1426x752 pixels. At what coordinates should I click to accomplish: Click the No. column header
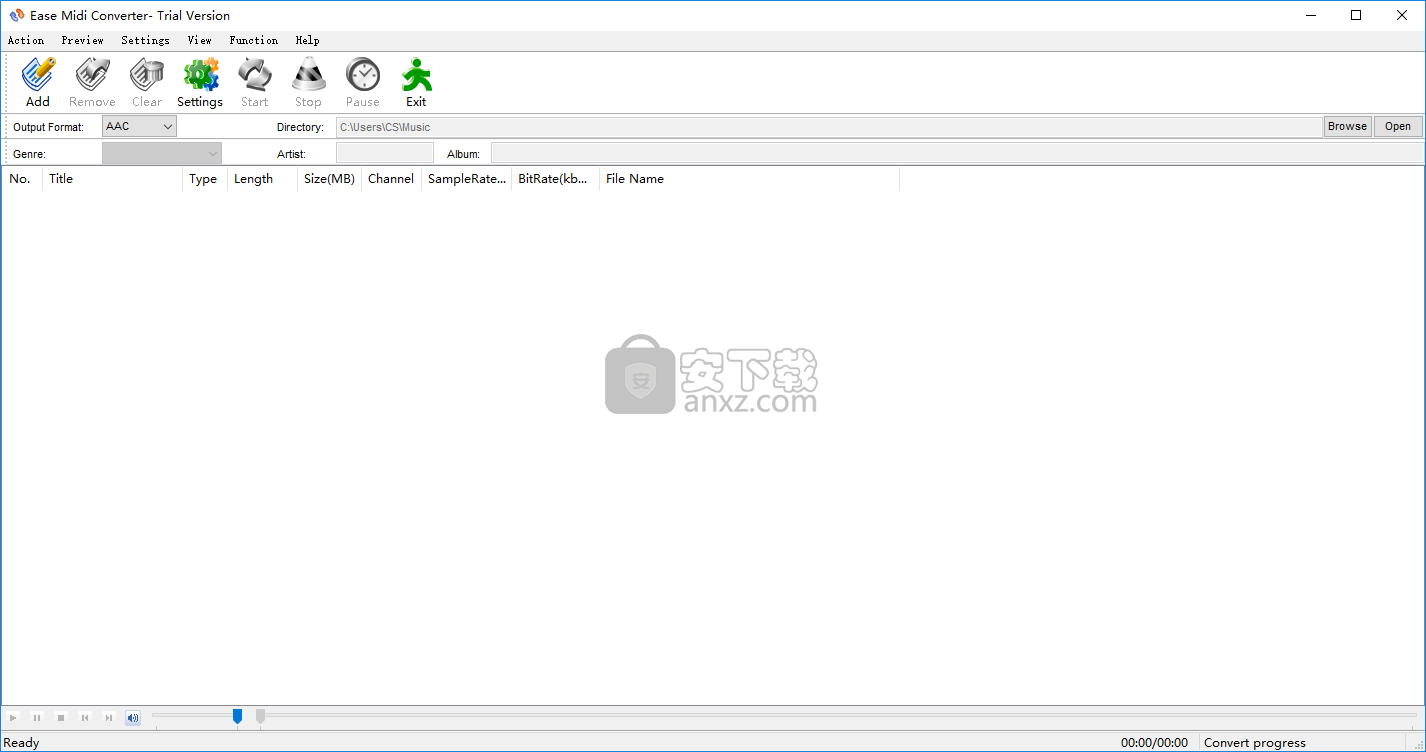(22, 179)
